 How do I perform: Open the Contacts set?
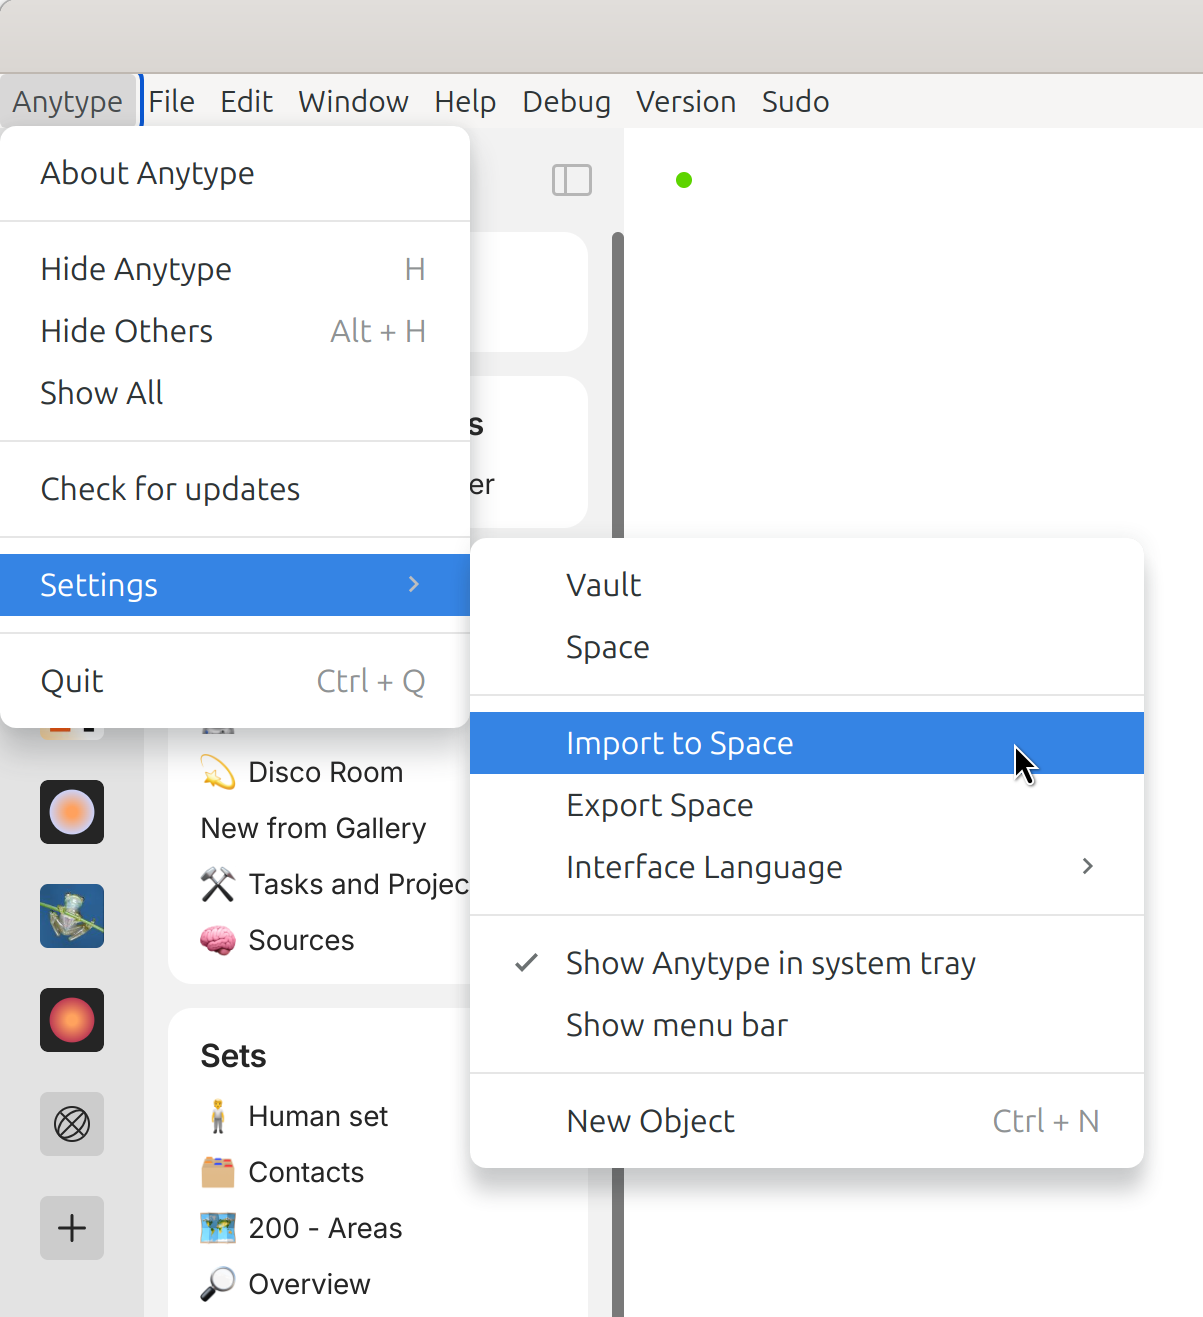(x=305, y=1172)
